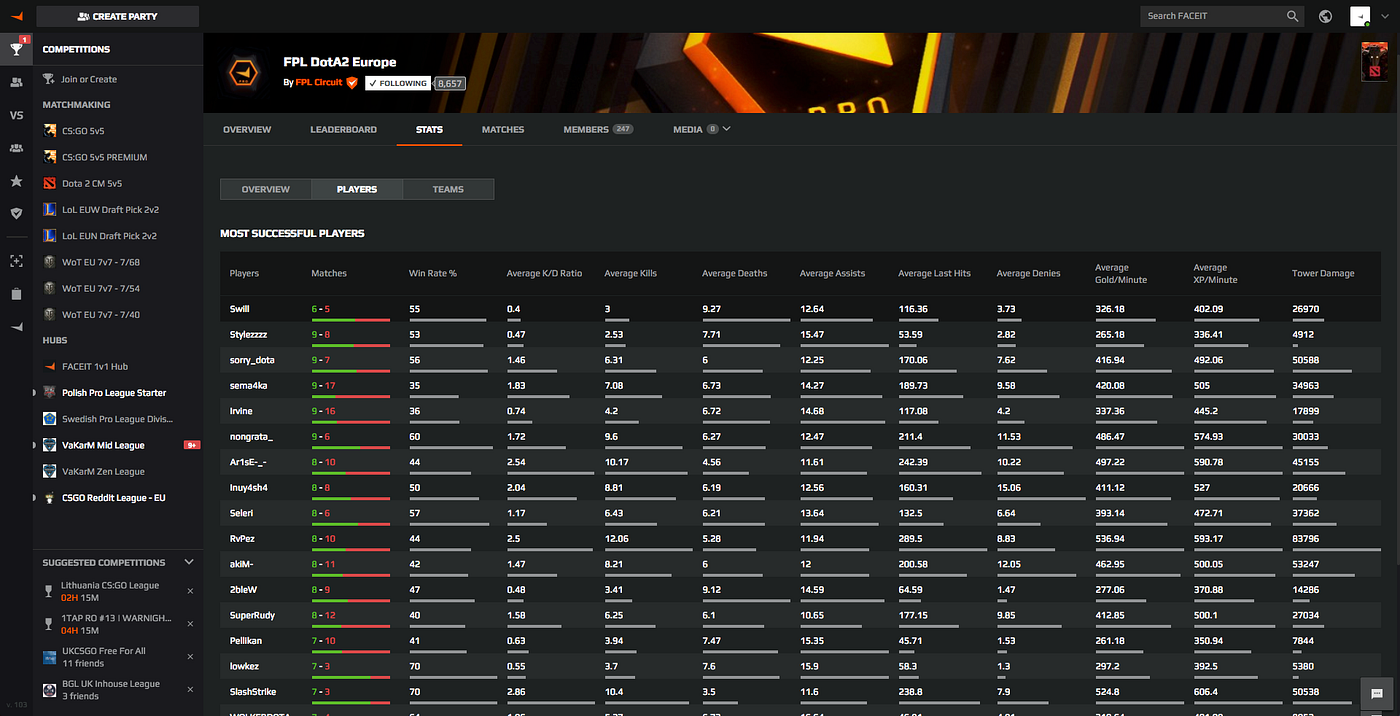Image resolution: width=1400 pixels, height=716 pixels.
Task: Collapse the Suggested Competitions section
Action: (189, 562)
